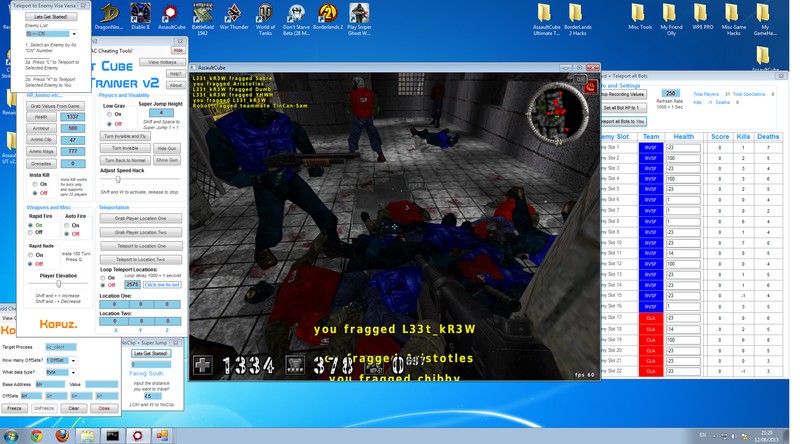Click the View Hotkeys button
This screenshot has height=444, width=800.
pos(162,62)
